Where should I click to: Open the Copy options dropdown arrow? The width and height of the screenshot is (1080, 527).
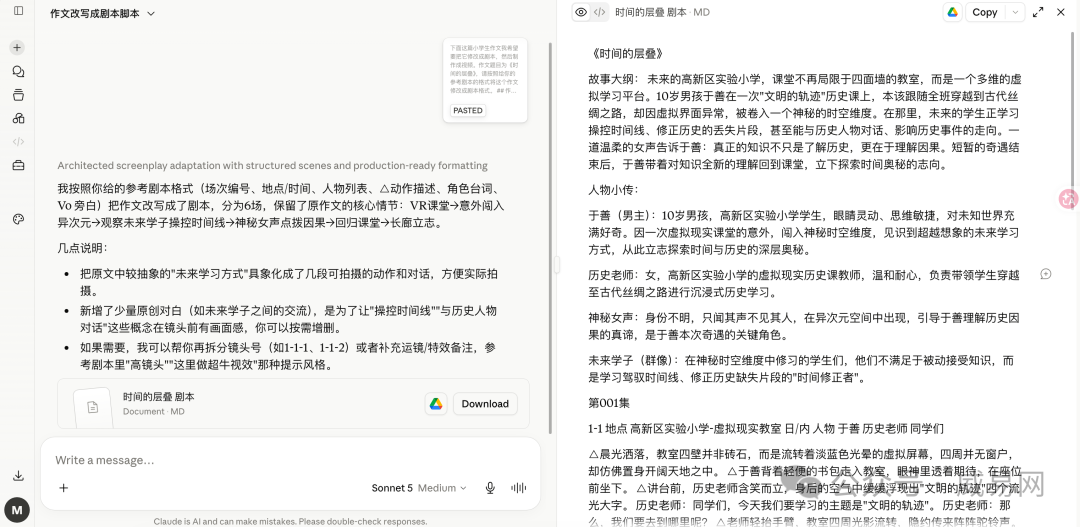1015,12
